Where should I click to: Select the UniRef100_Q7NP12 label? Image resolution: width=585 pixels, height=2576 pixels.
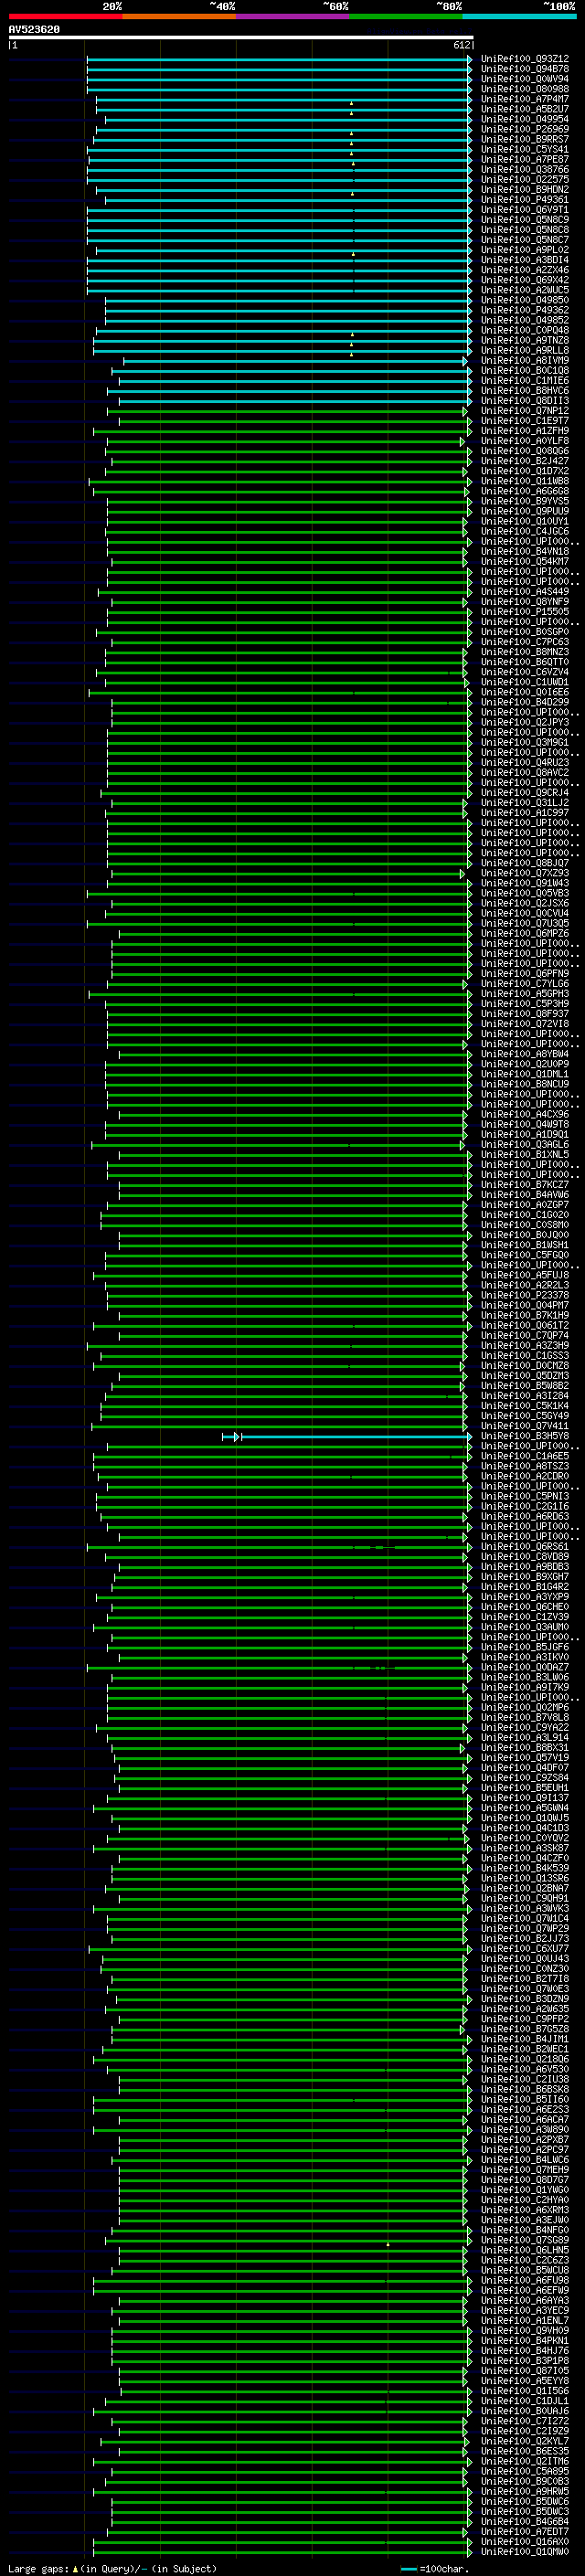click(x=525, y=411)
